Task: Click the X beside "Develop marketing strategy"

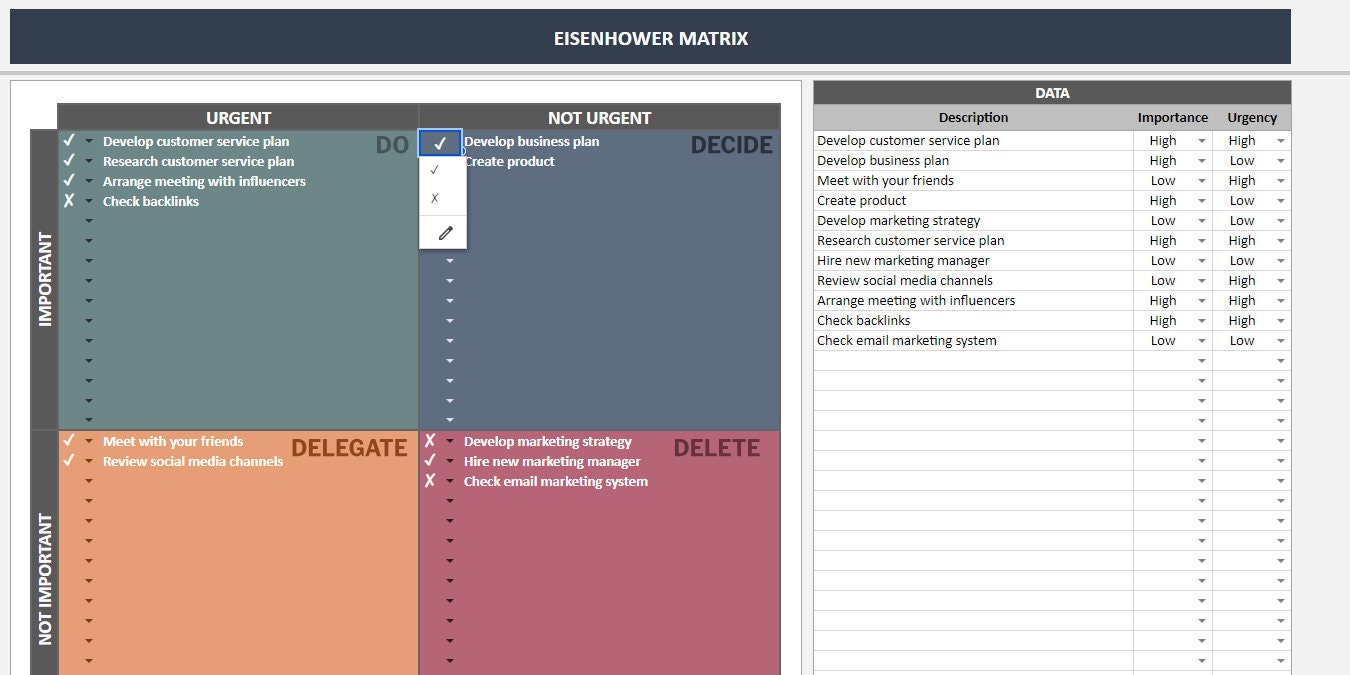Action: (430, 441)
